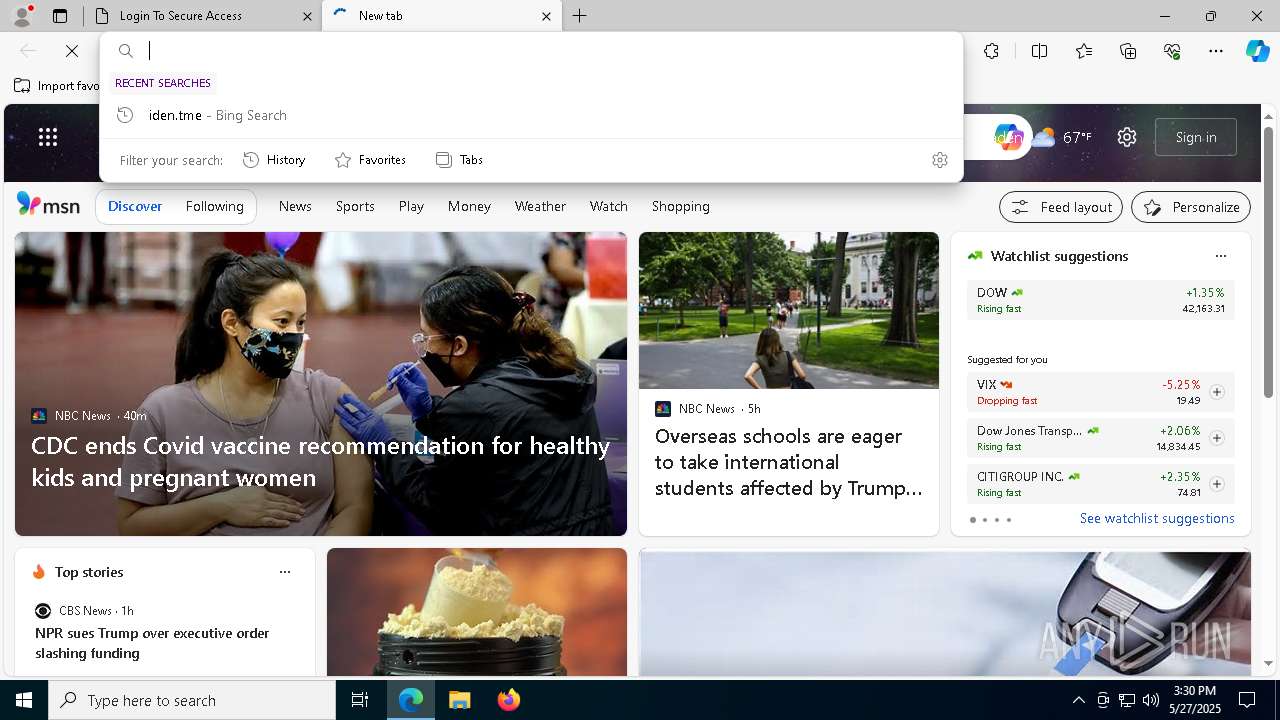This screenshot has width=1280, height=720.
Task: Open the Edge profile icon
Action: pos(21,15)
